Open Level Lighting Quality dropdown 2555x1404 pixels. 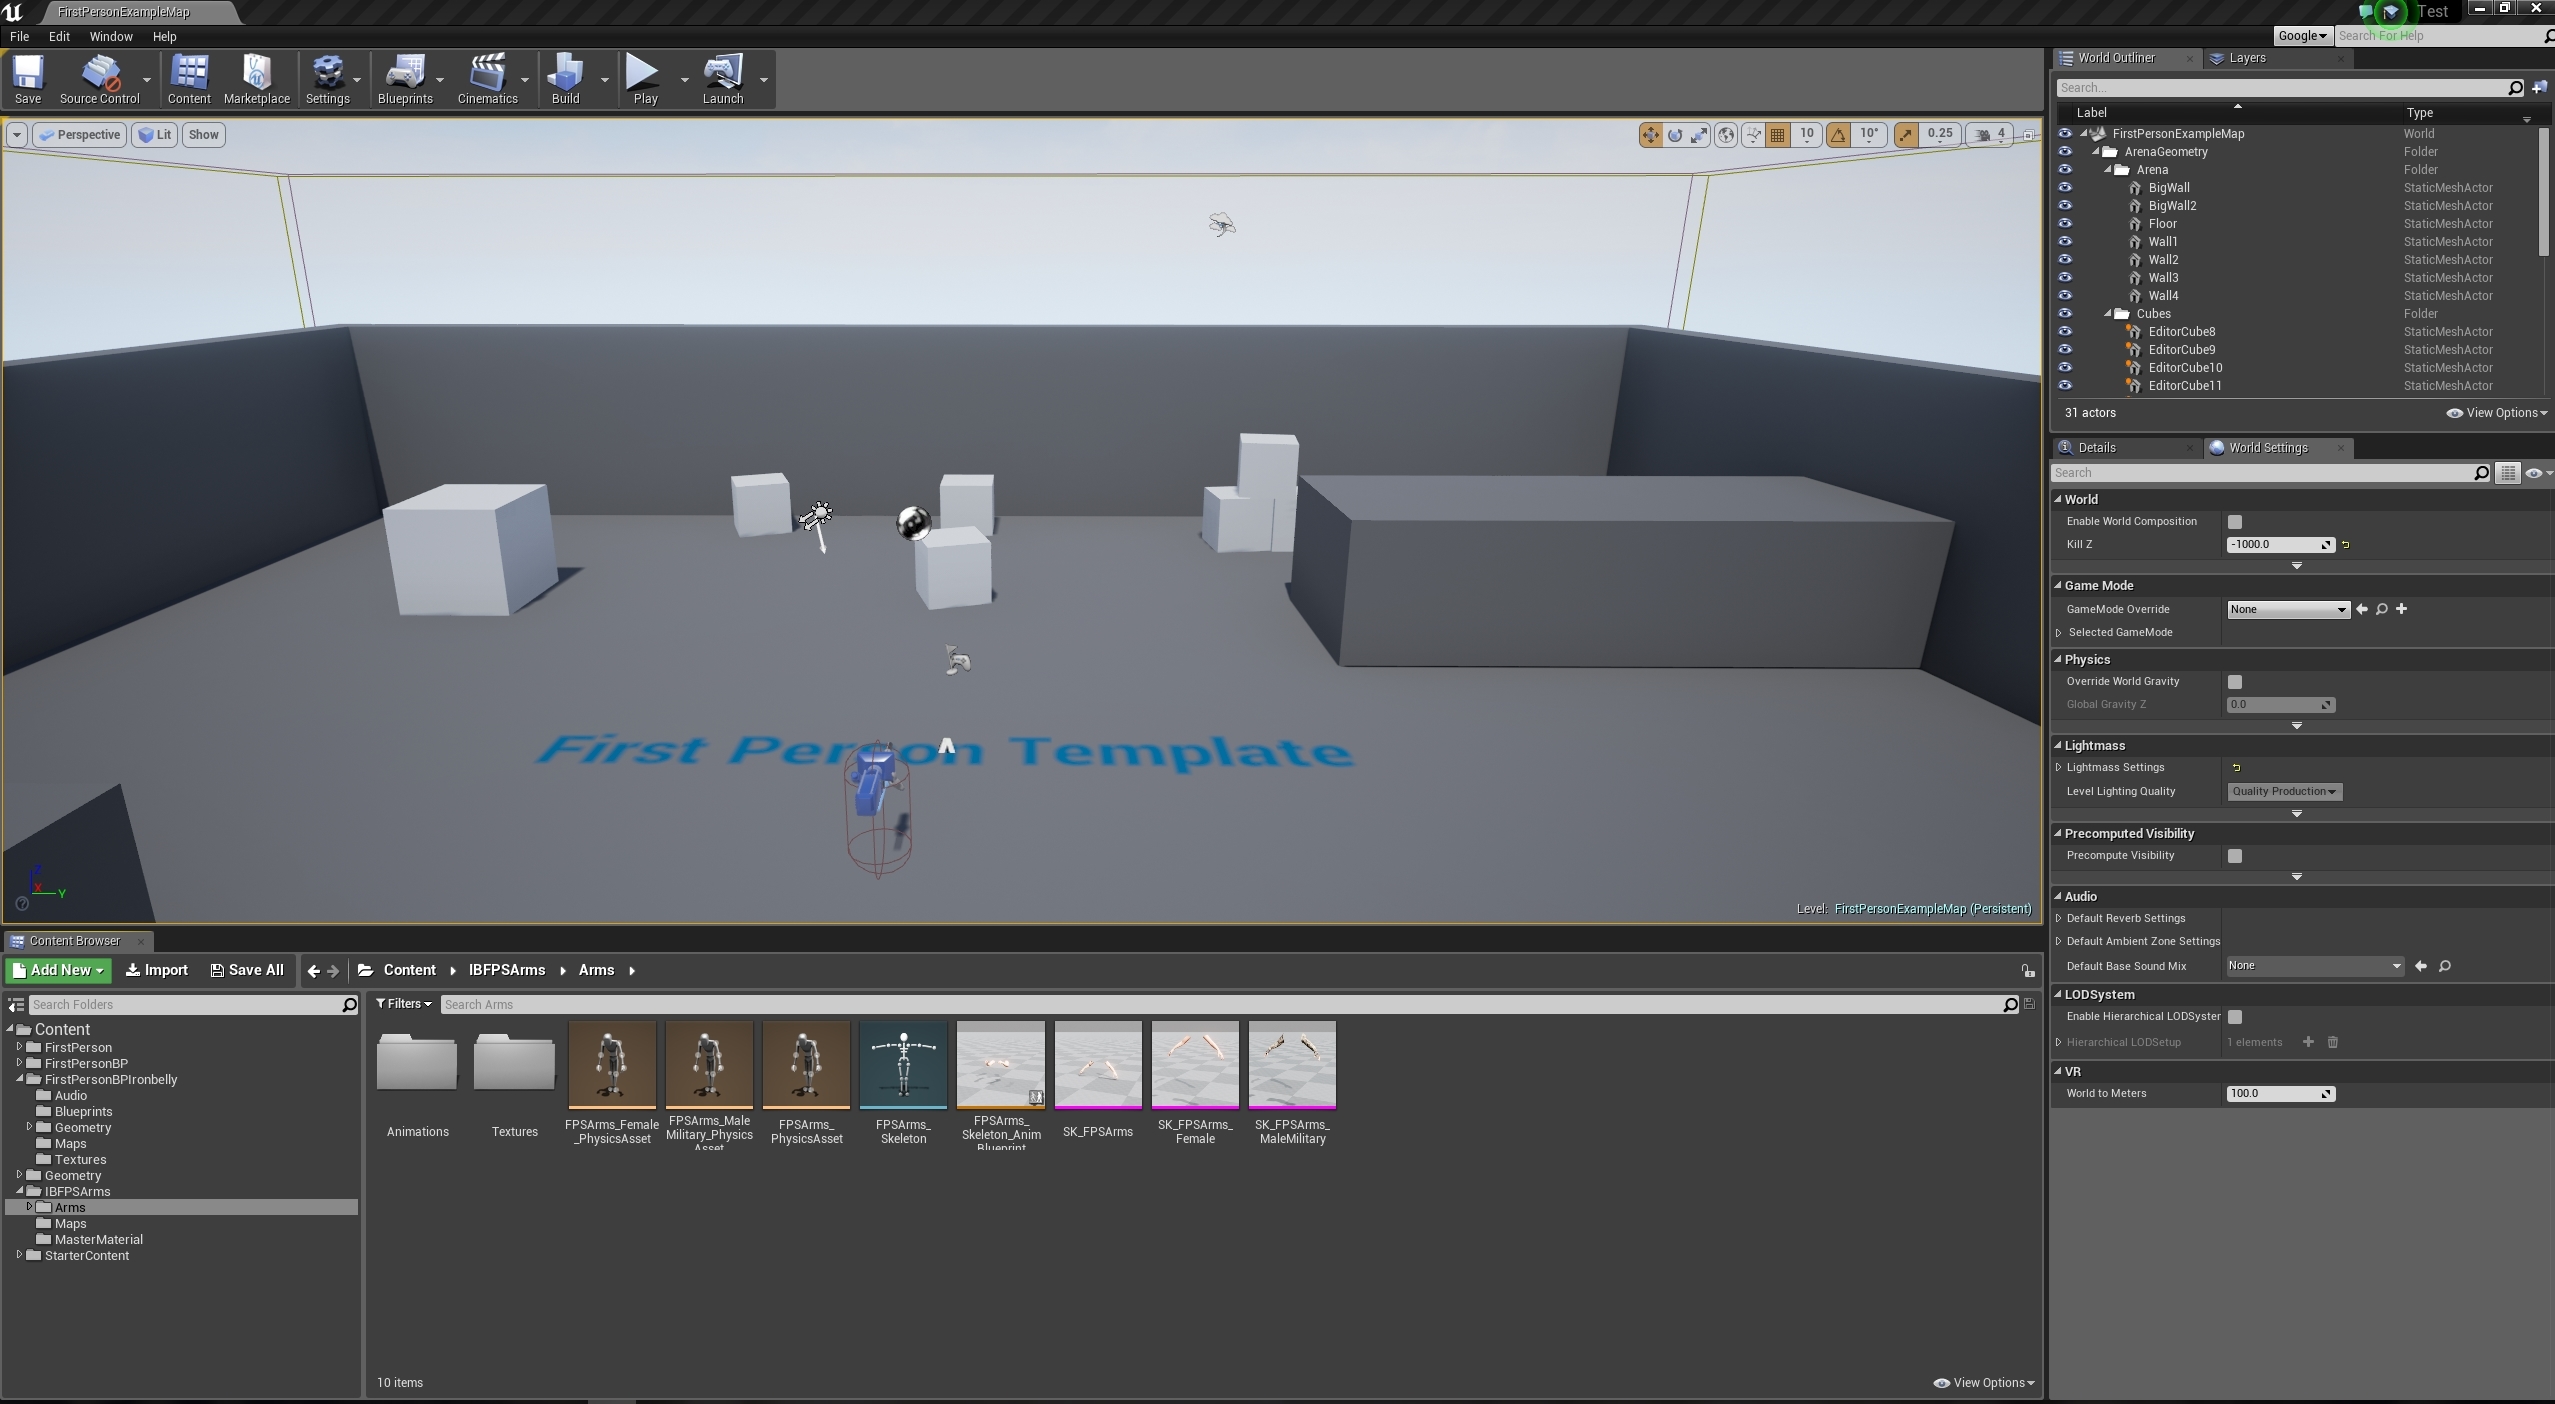[x=2284, y=791]
